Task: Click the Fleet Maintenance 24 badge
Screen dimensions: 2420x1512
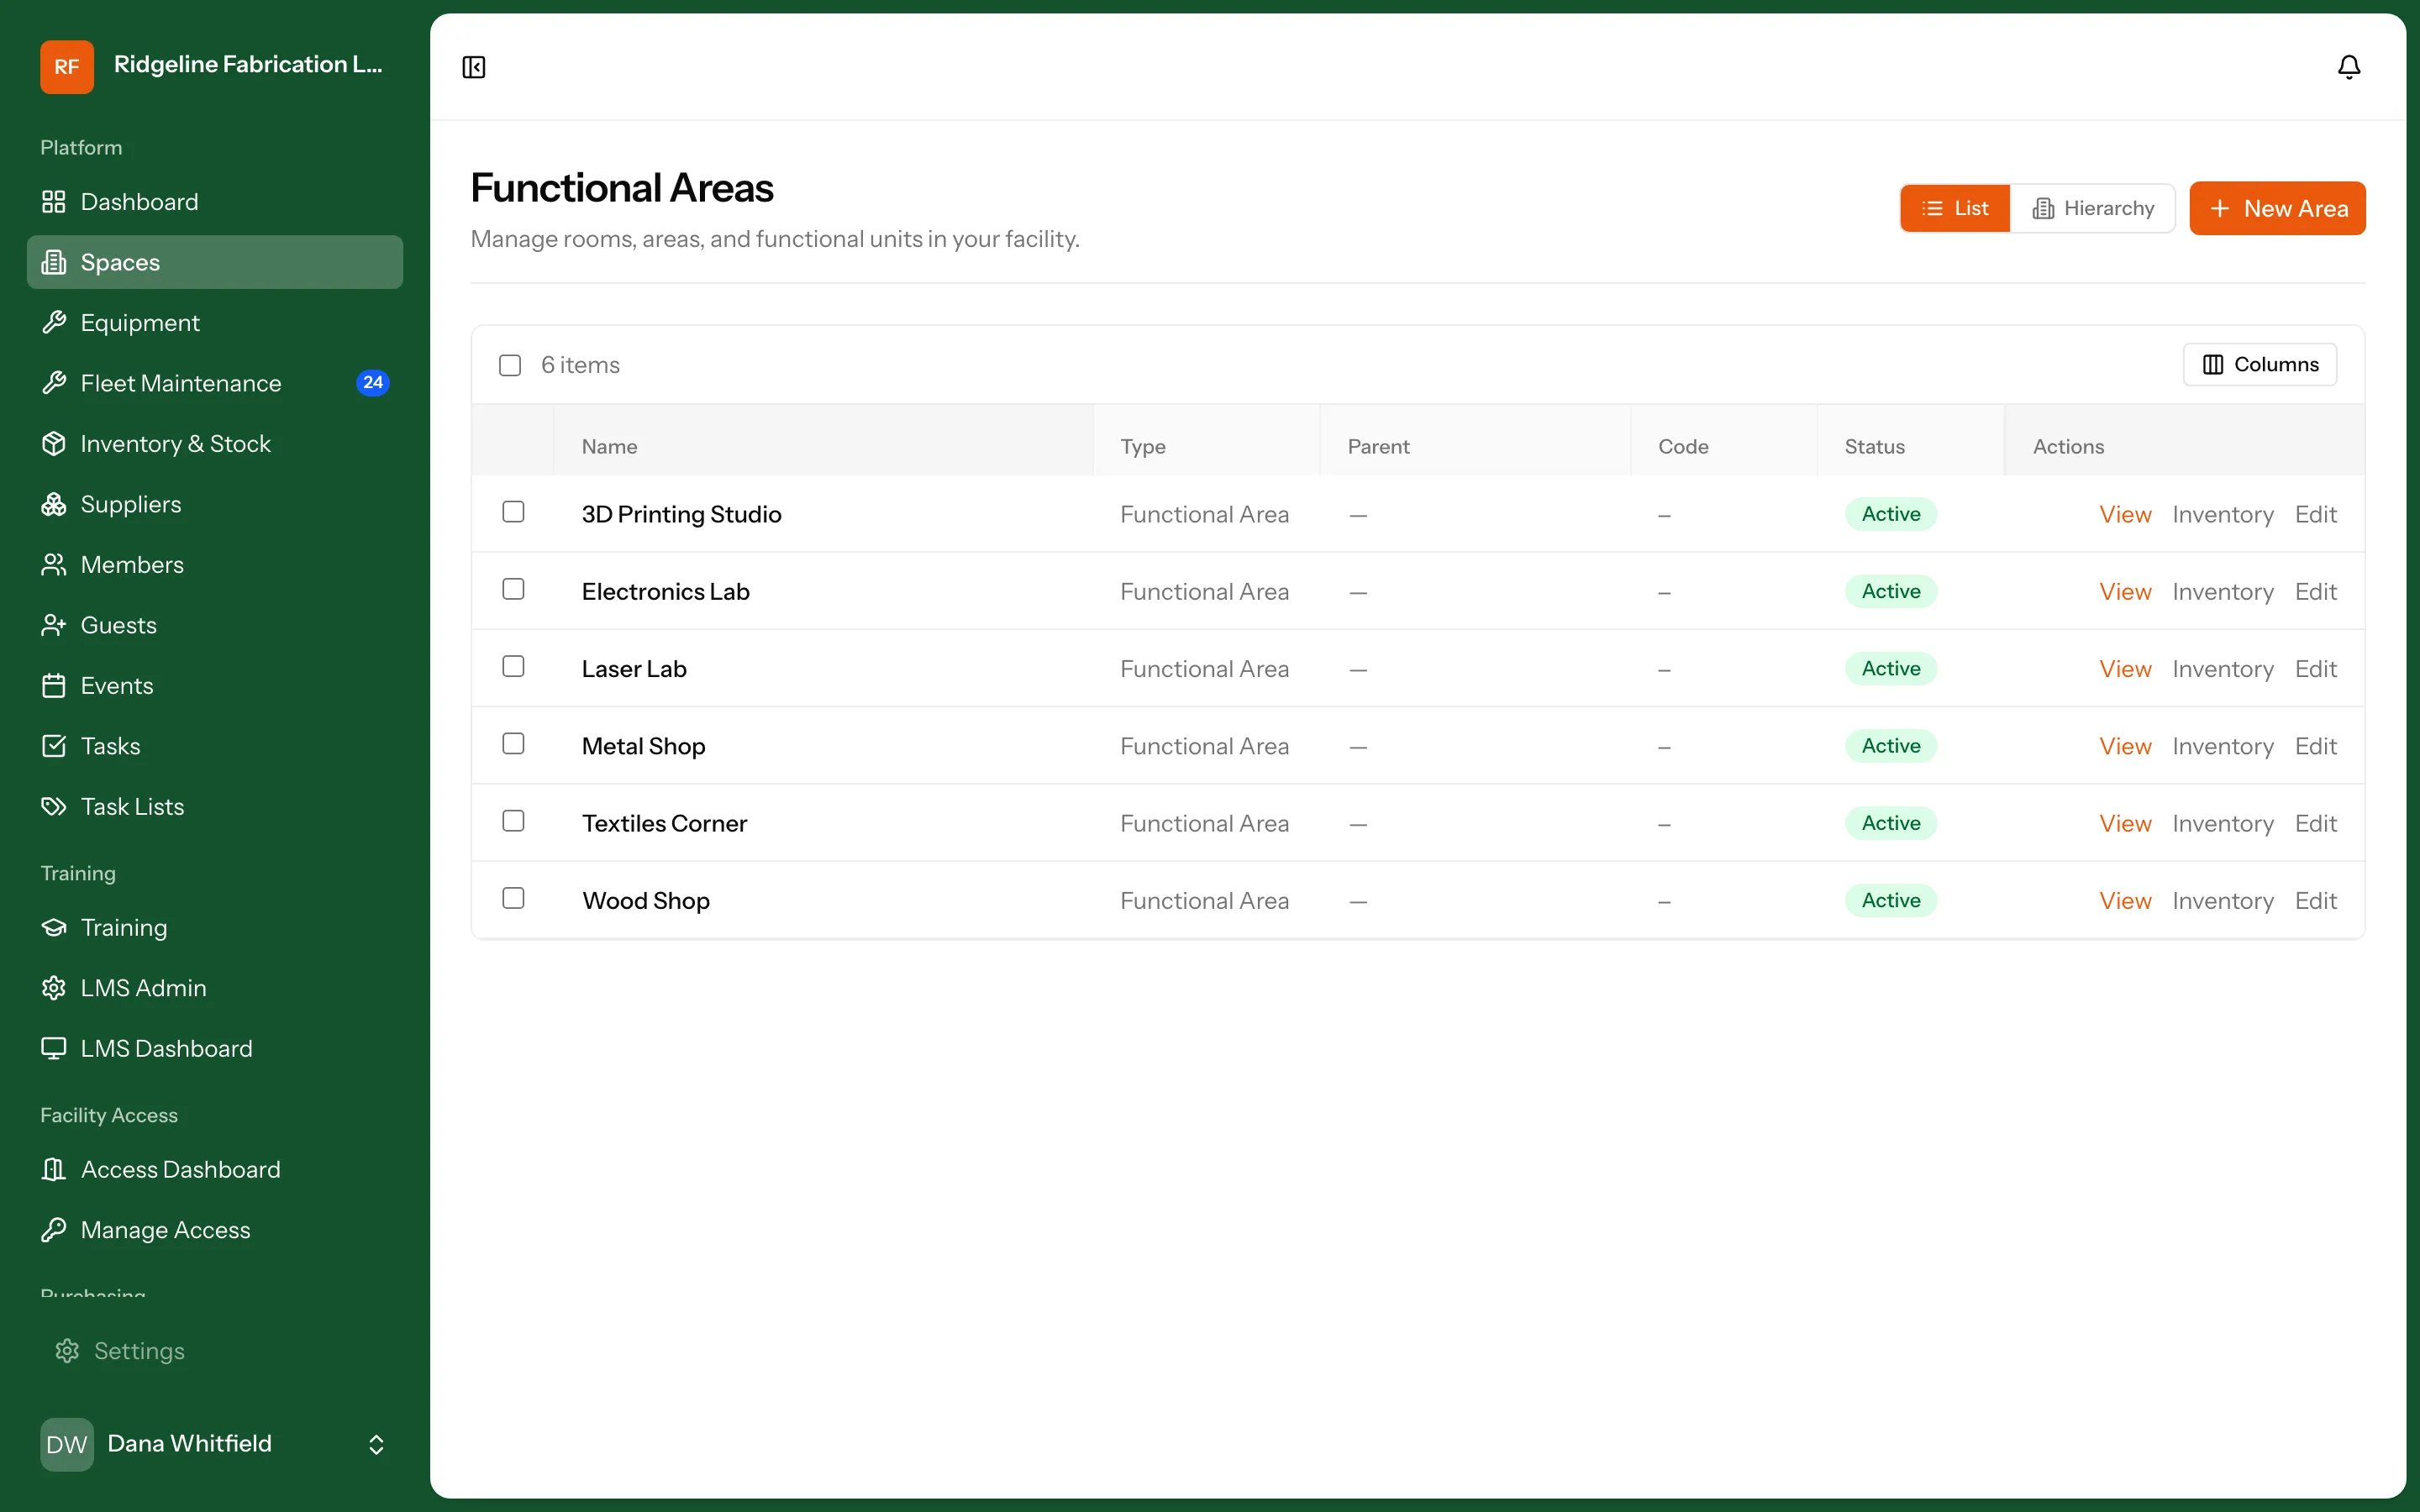Action: 373,383
